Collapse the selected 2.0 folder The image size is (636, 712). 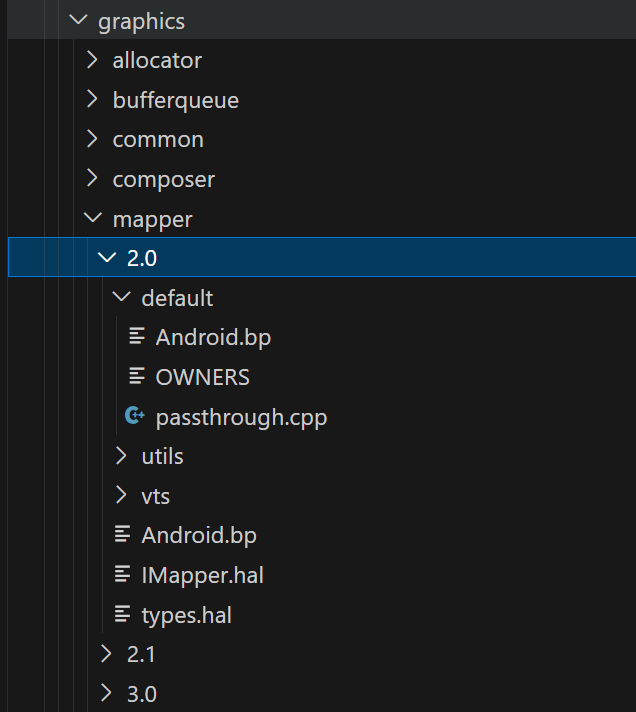point(107,257)
